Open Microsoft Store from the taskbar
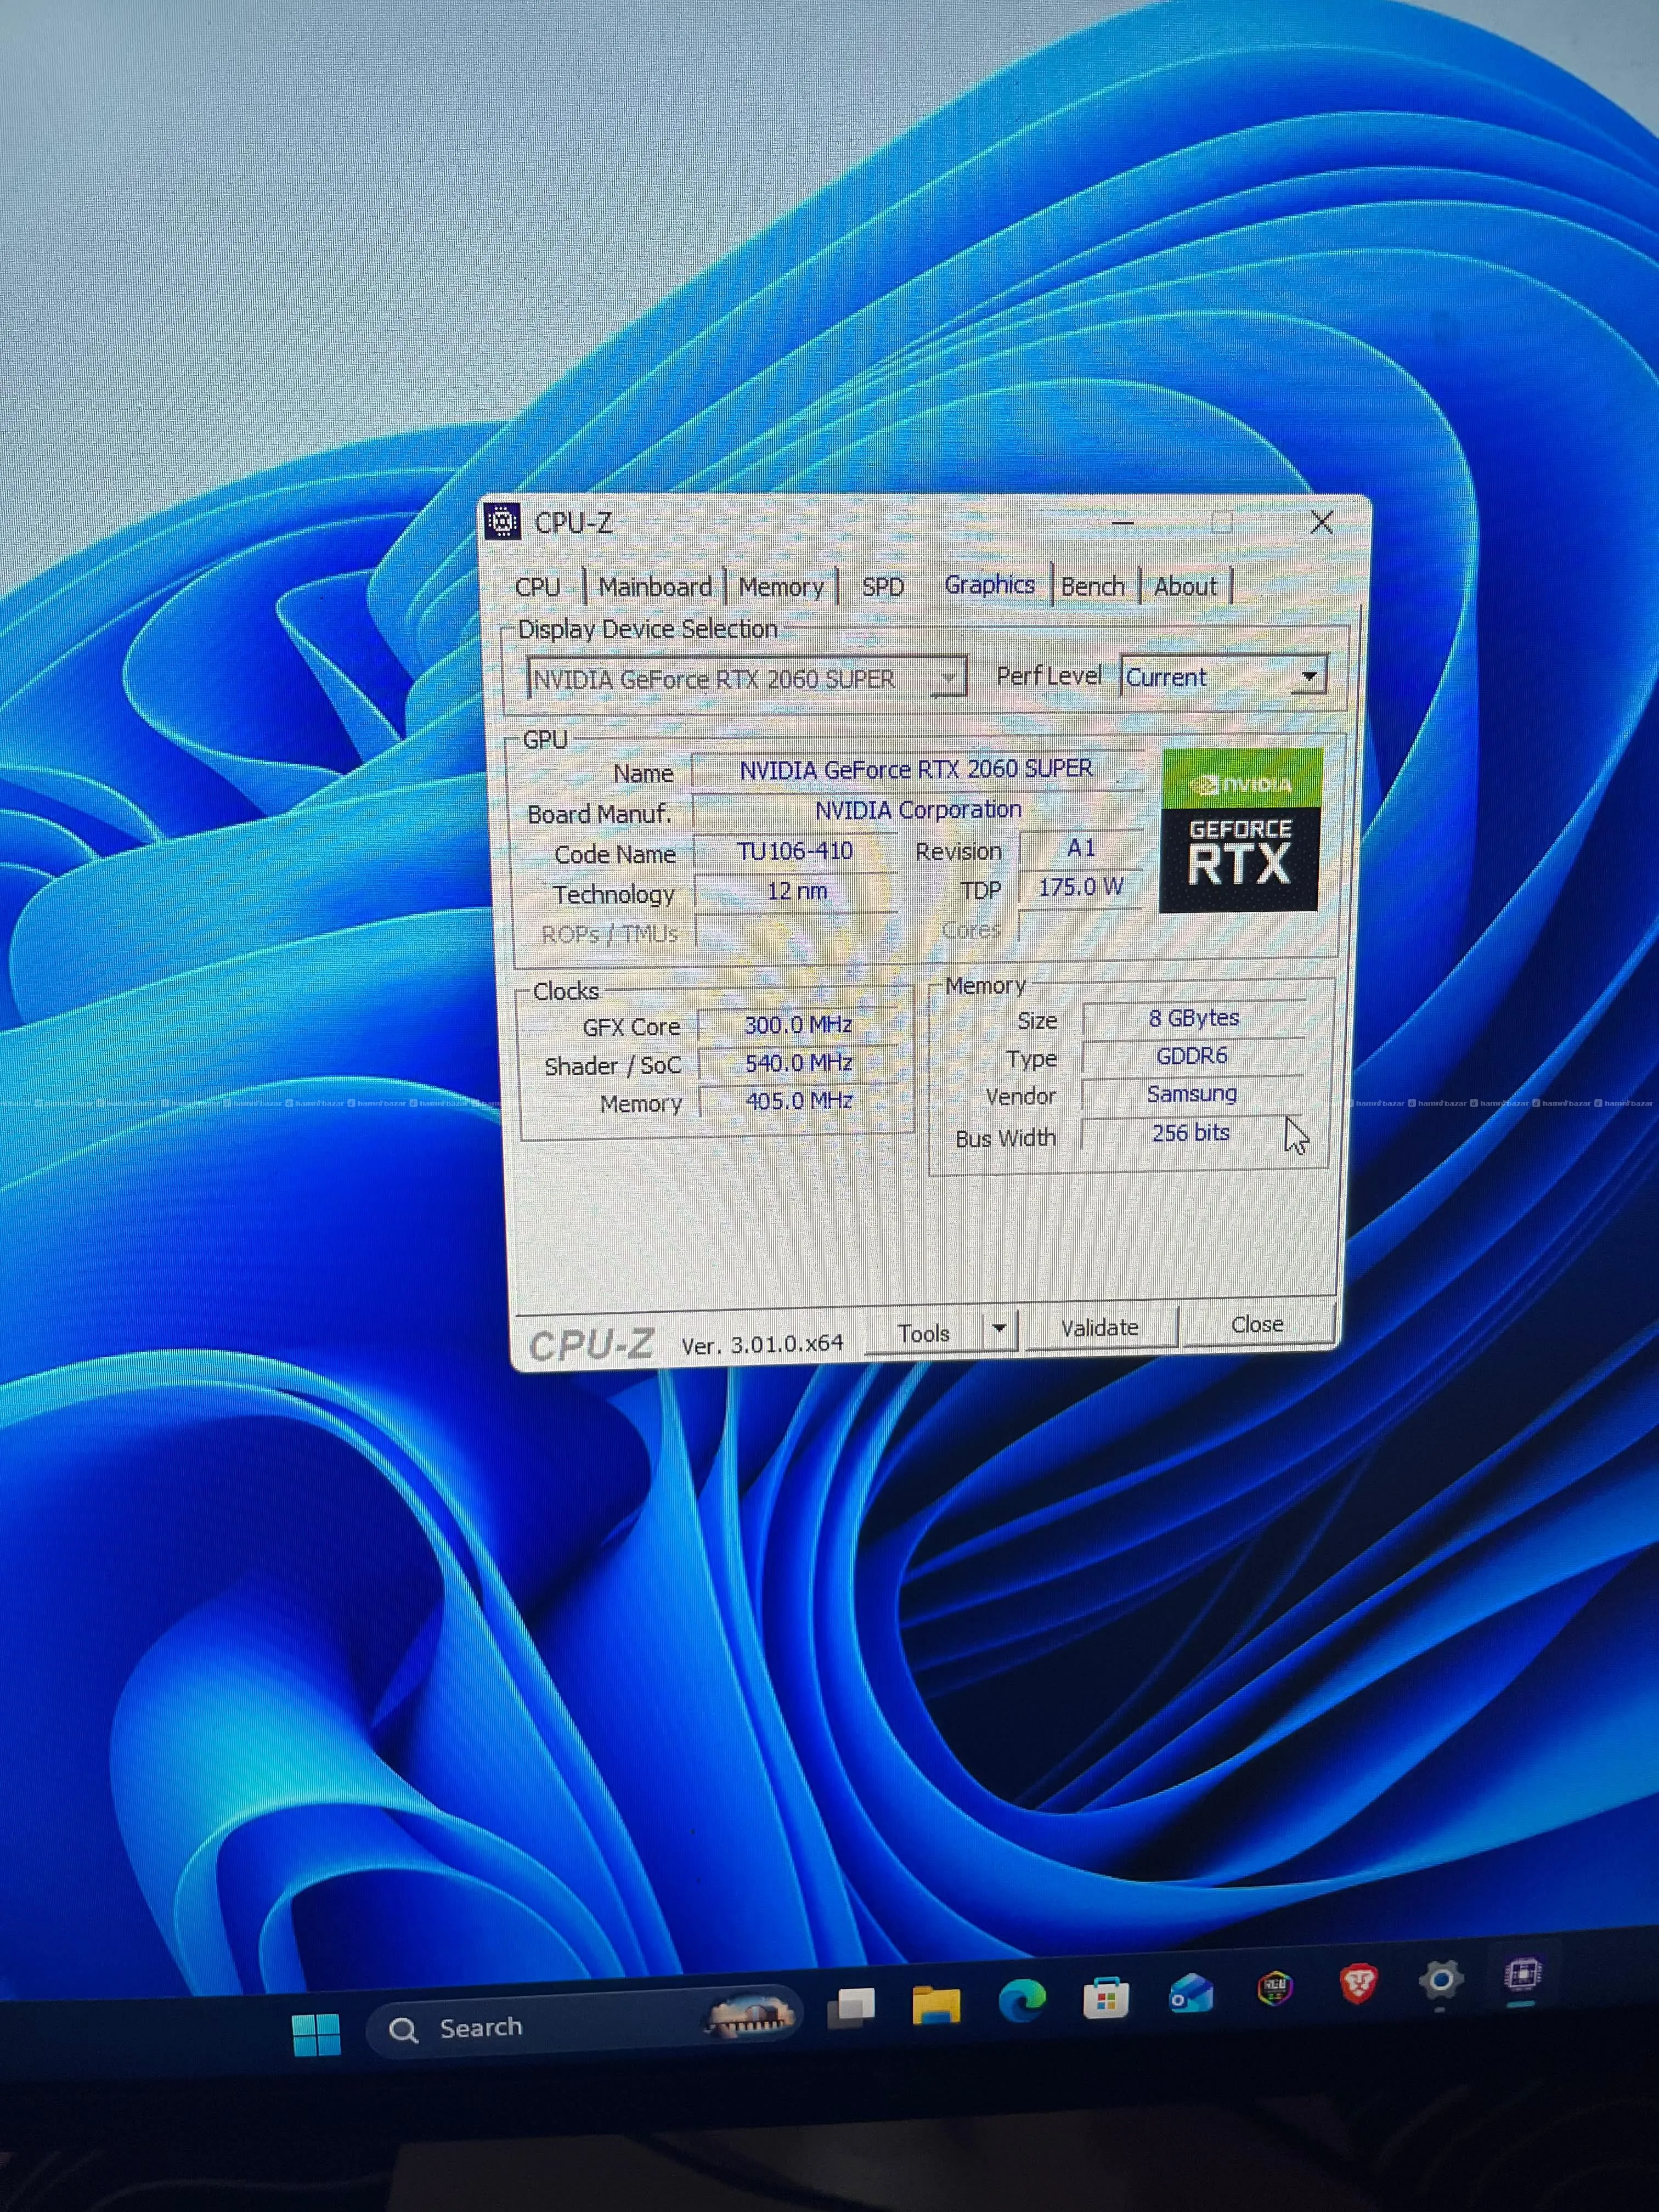 click(x=1106, y=1997)
